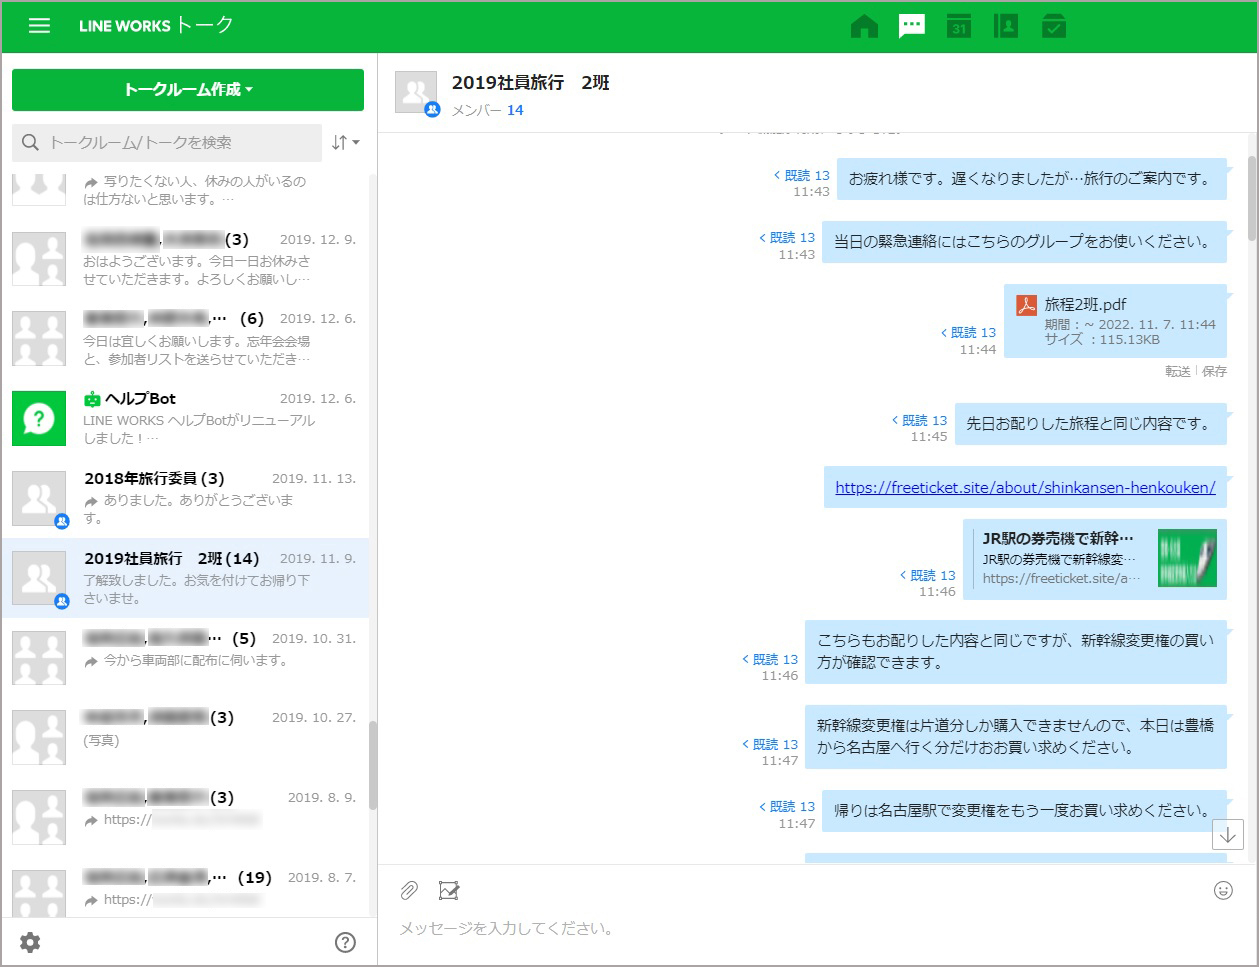Click the message input field

click(x=800, y=928)
